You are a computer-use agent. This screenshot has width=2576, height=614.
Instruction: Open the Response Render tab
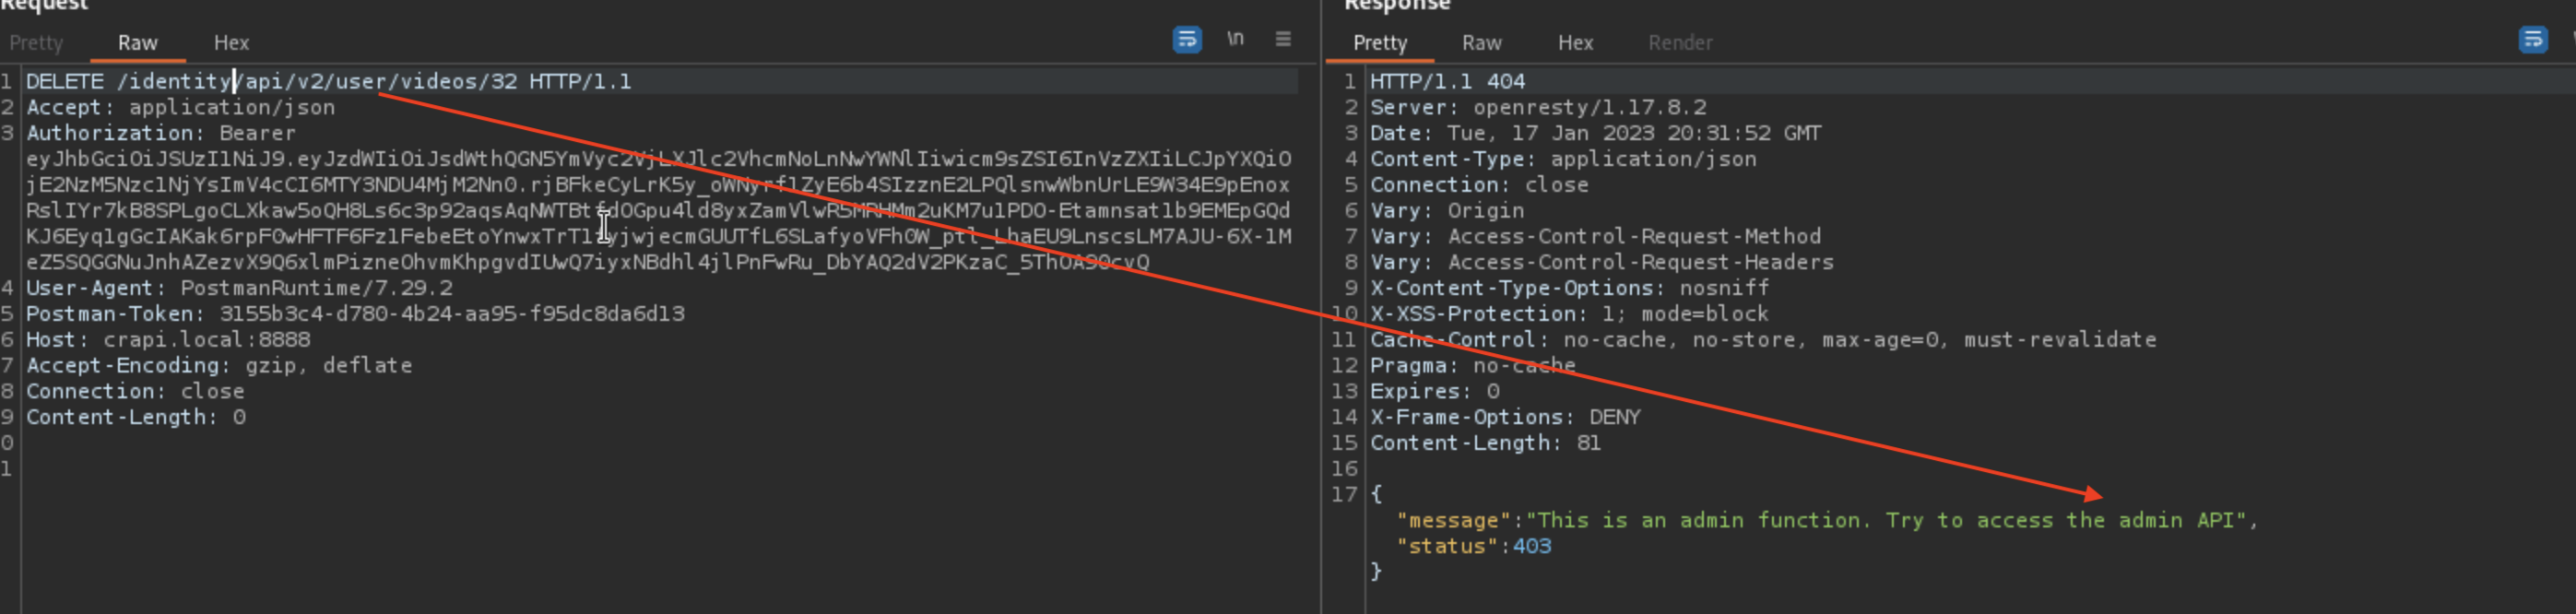click(x=1680, y=43)
